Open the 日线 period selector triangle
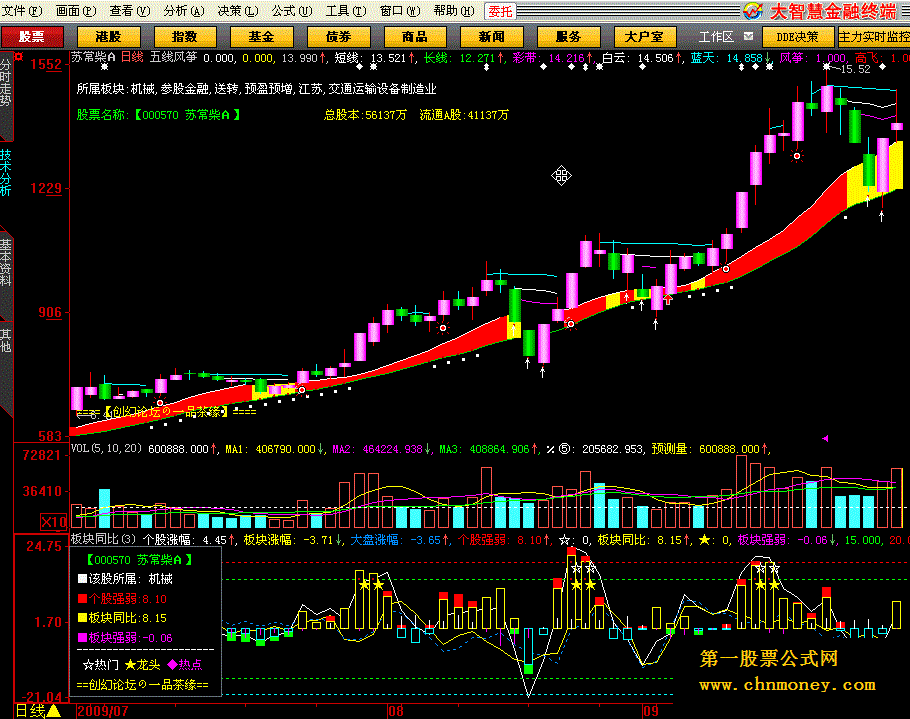The width and height of the screenshot is (910, 719). 54,711
